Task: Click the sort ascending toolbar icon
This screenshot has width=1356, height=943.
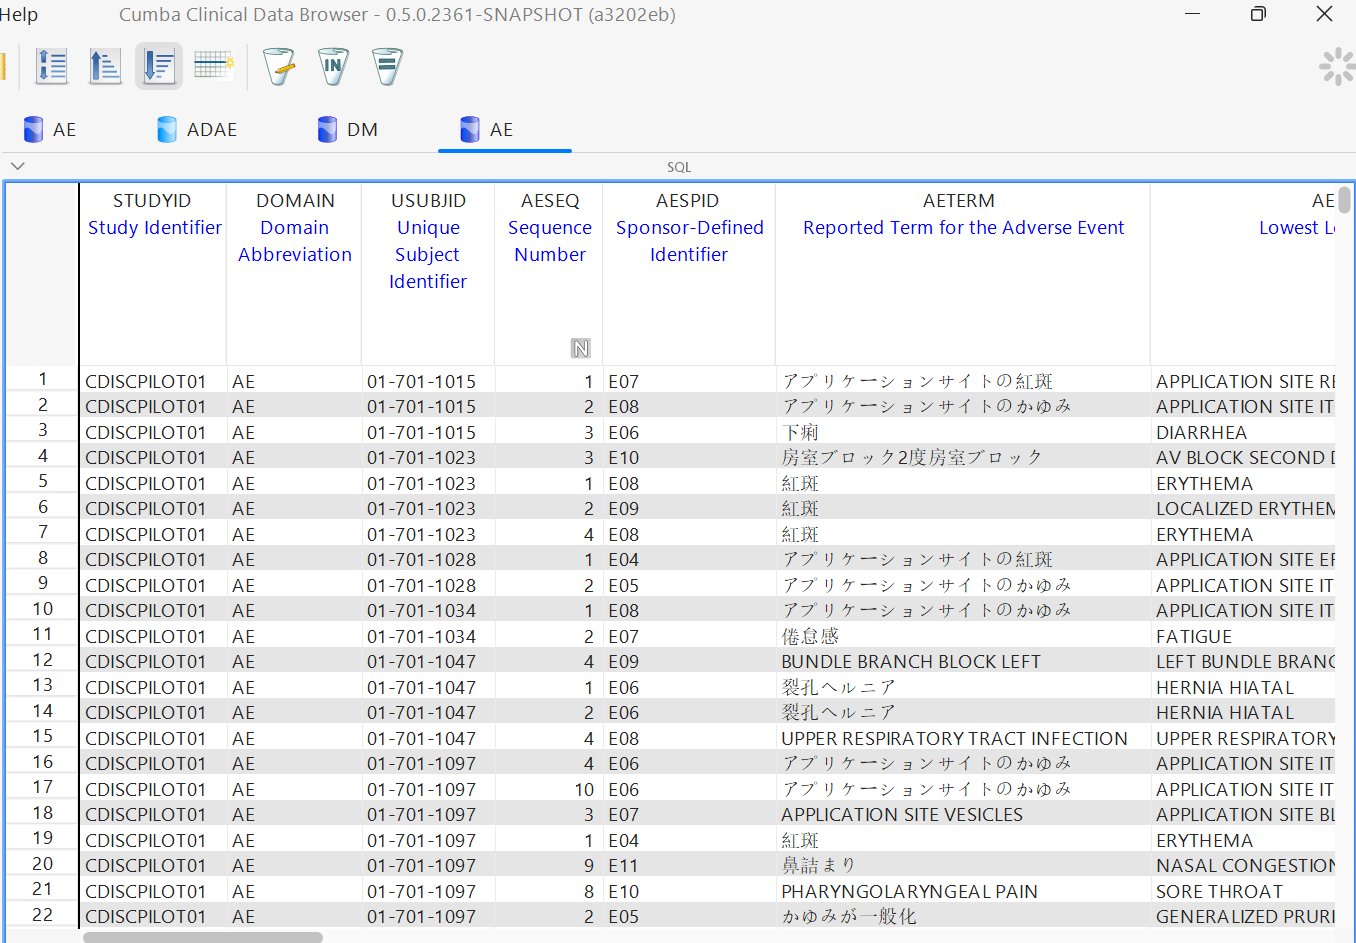Action: [105, 66]
